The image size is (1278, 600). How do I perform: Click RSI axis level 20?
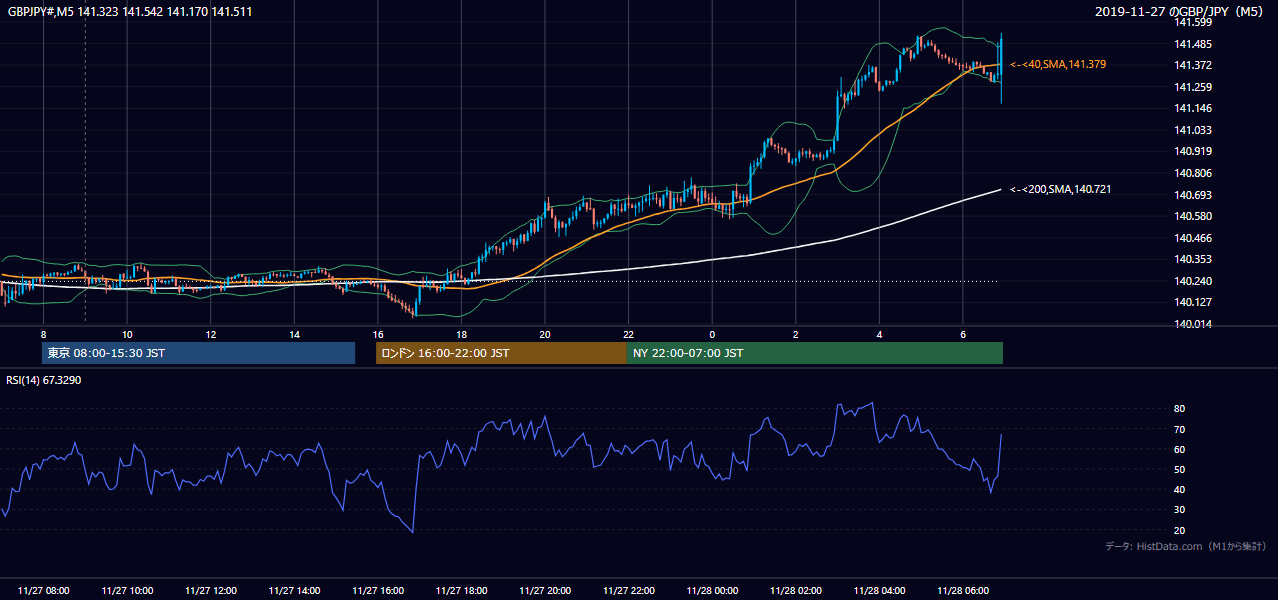(x=1179, y=530)
